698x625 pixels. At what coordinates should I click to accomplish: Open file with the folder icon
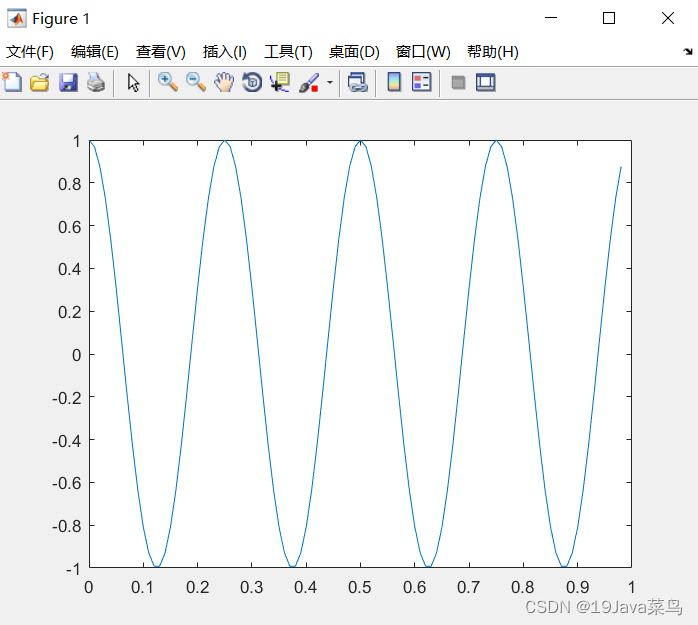click(40, 82)
